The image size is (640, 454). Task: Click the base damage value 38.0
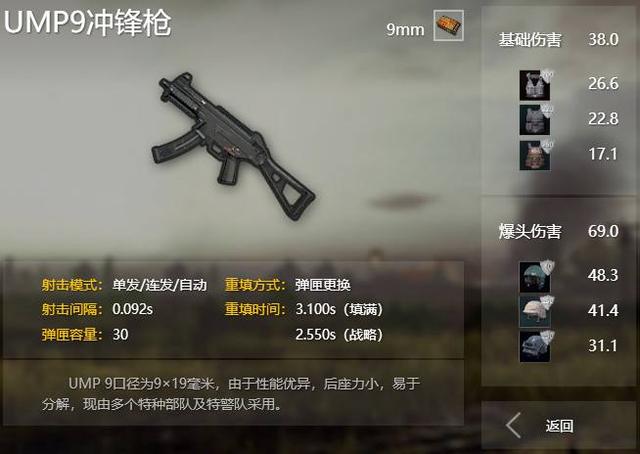coord(603,40)
